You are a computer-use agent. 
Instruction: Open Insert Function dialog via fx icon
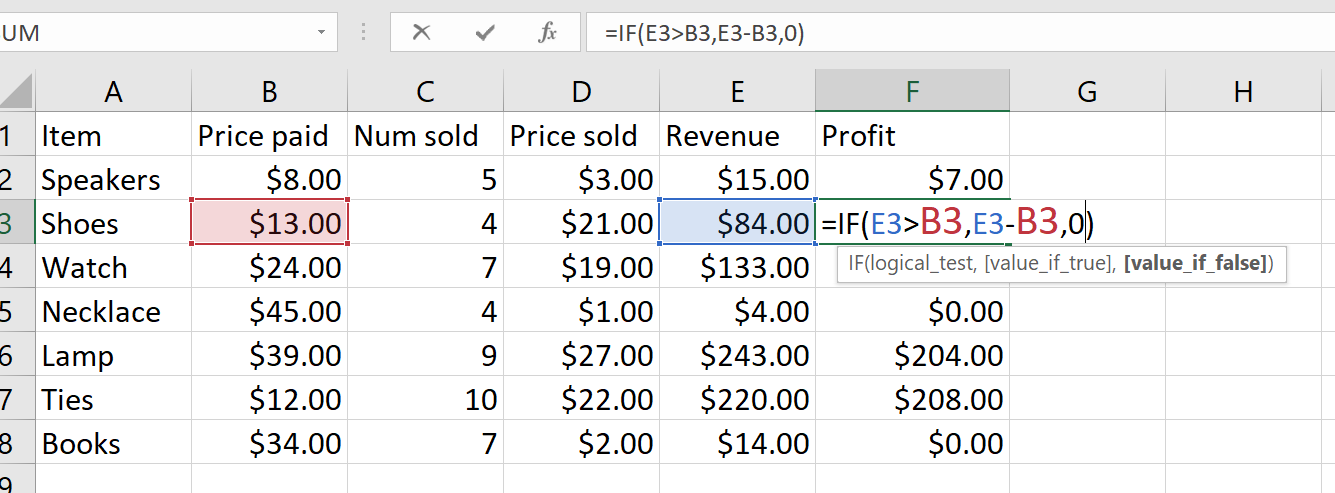pyautogui.click(x=547, y=33)
